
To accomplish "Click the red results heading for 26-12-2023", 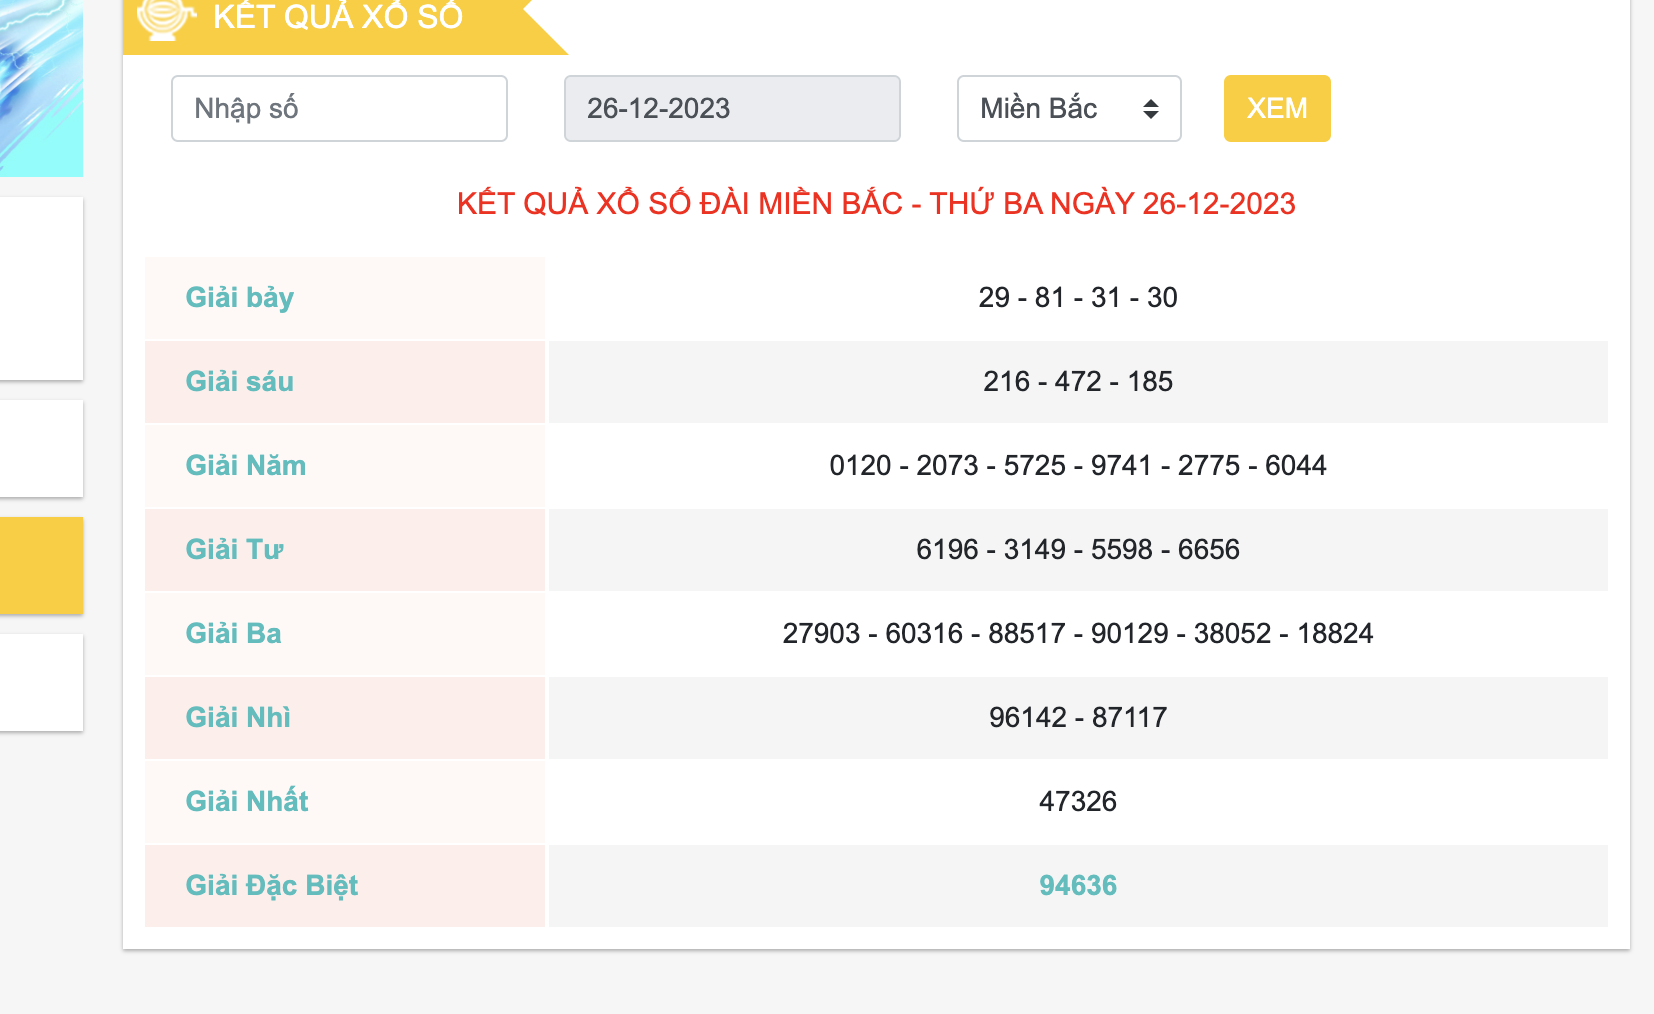I will (x=876, y=204).
